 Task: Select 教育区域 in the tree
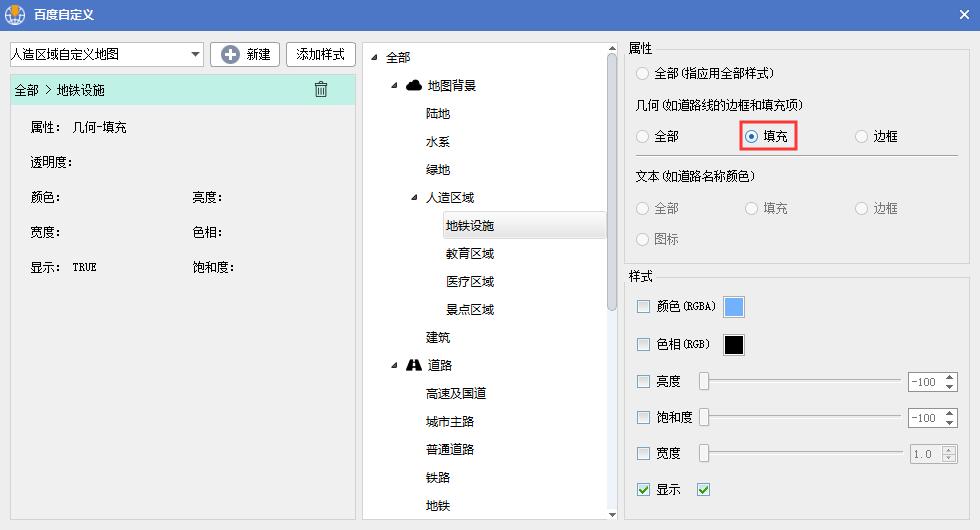point(470,254)
